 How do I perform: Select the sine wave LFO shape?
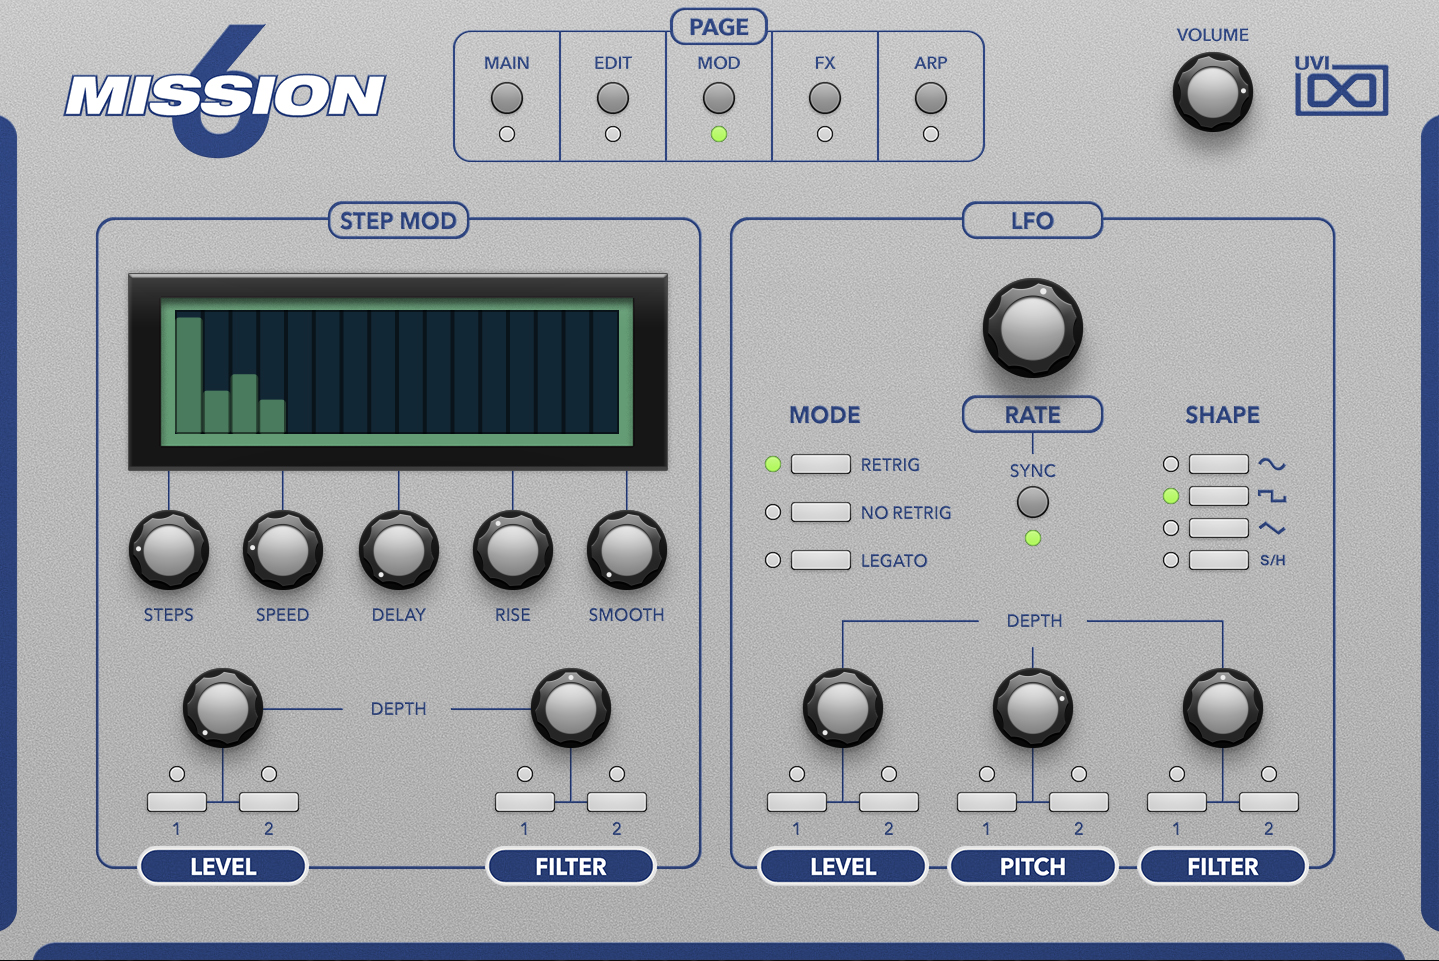pos(1218,464)
